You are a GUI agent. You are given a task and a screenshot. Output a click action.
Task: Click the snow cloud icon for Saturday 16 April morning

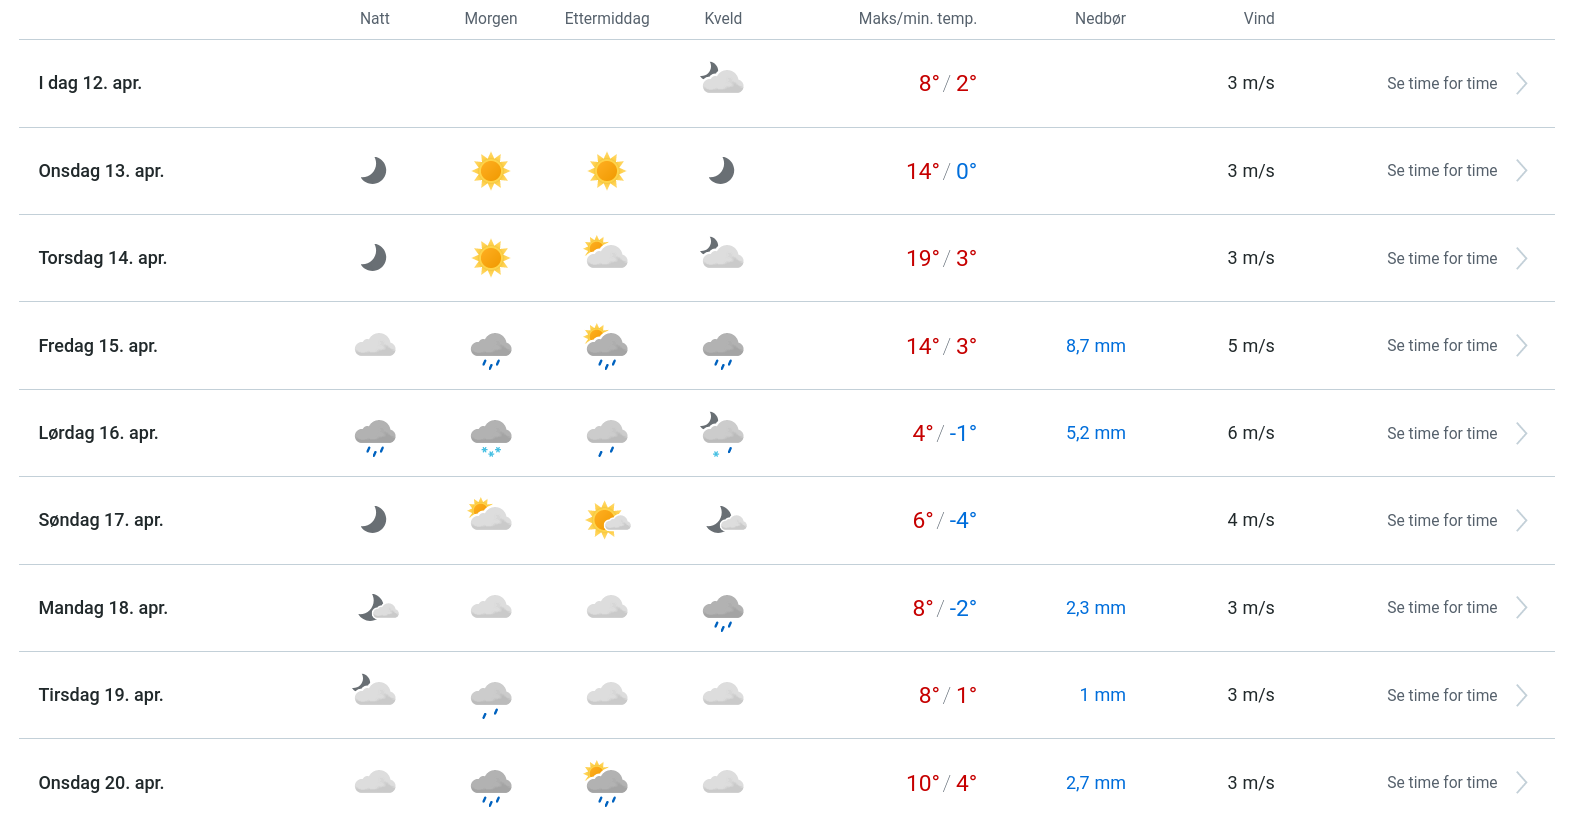click(491, 436)
